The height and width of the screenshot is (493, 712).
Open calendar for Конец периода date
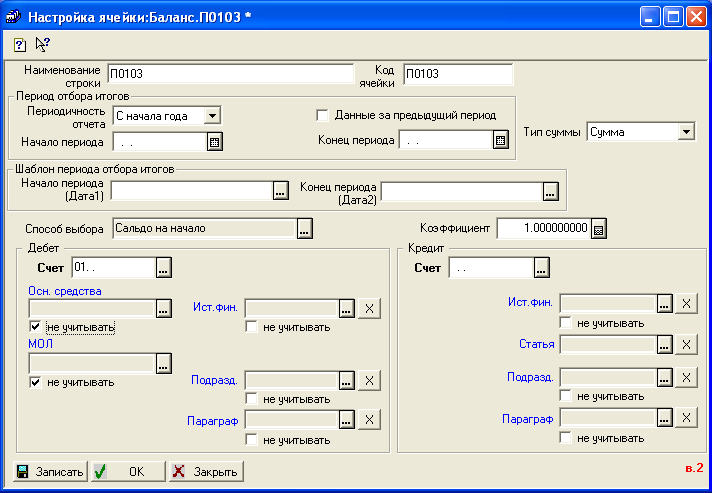coord(500,140)
